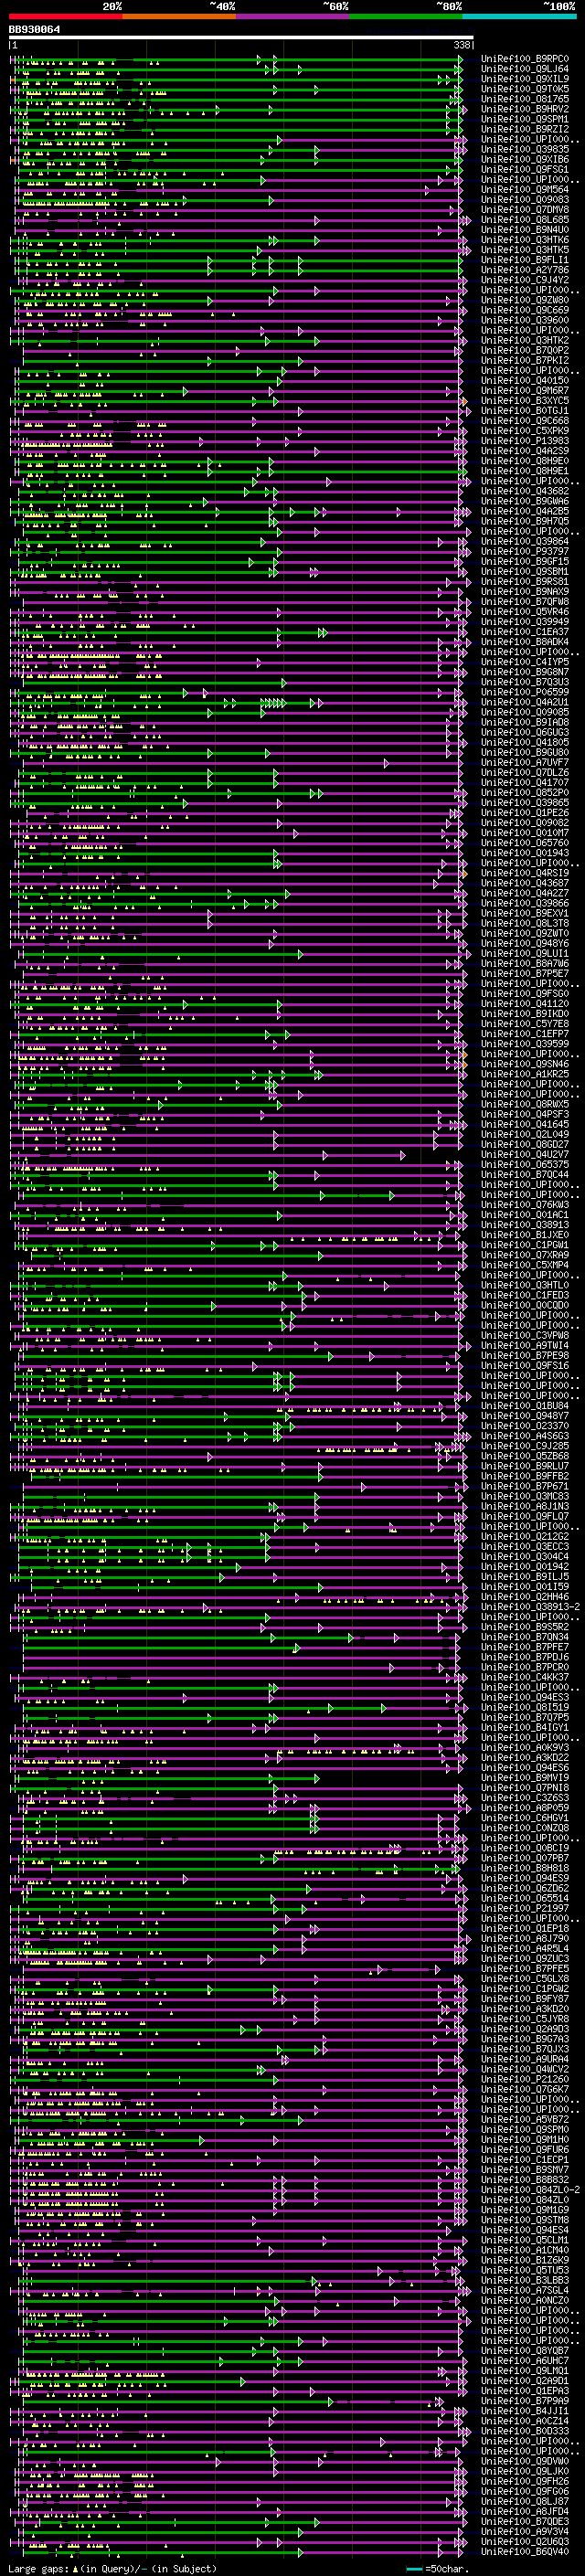Select the UniRef100_Q7DMV8 label
Image resolution: width=585 pixels, height=2576 pixels.
point(525,209)
